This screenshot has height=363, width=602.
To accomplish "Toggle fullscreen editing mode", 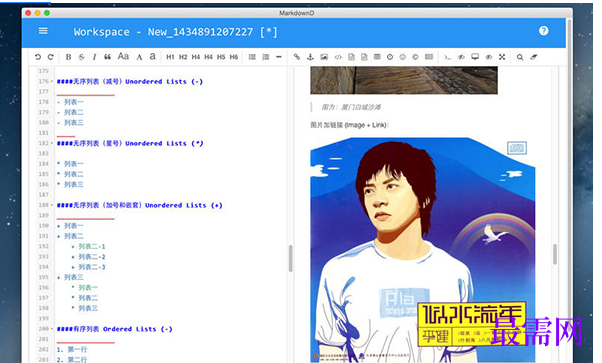I will point(502,57).
